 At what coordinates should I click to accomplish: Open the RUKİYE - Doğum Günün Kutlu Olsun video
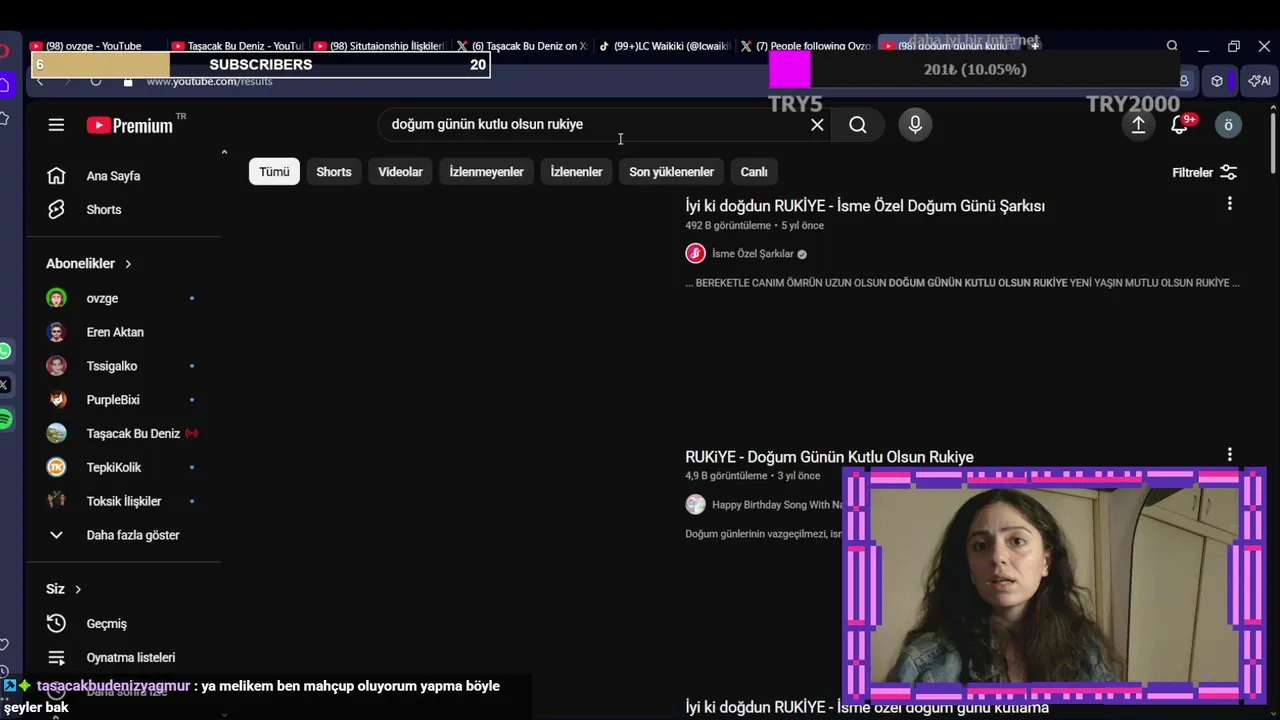tap(829, 457)
